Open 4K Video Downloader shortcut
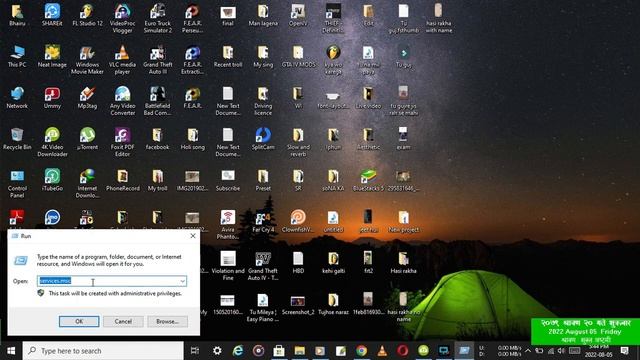The height and width of the screenshot is (360, 640). pos(52,142)
